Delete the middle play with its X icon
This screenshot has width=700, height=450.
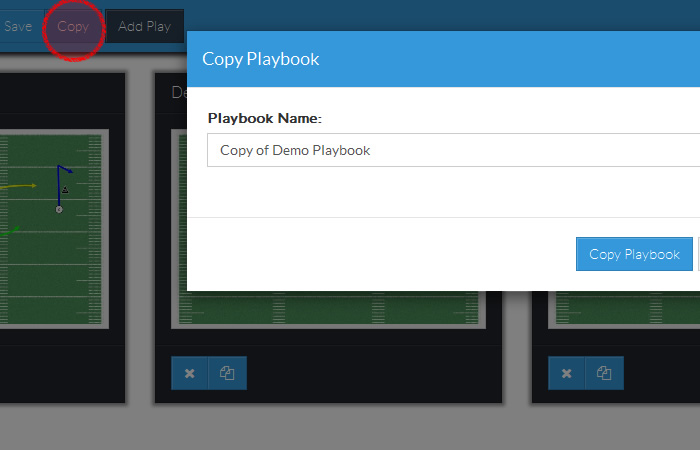tap(190, 373)
